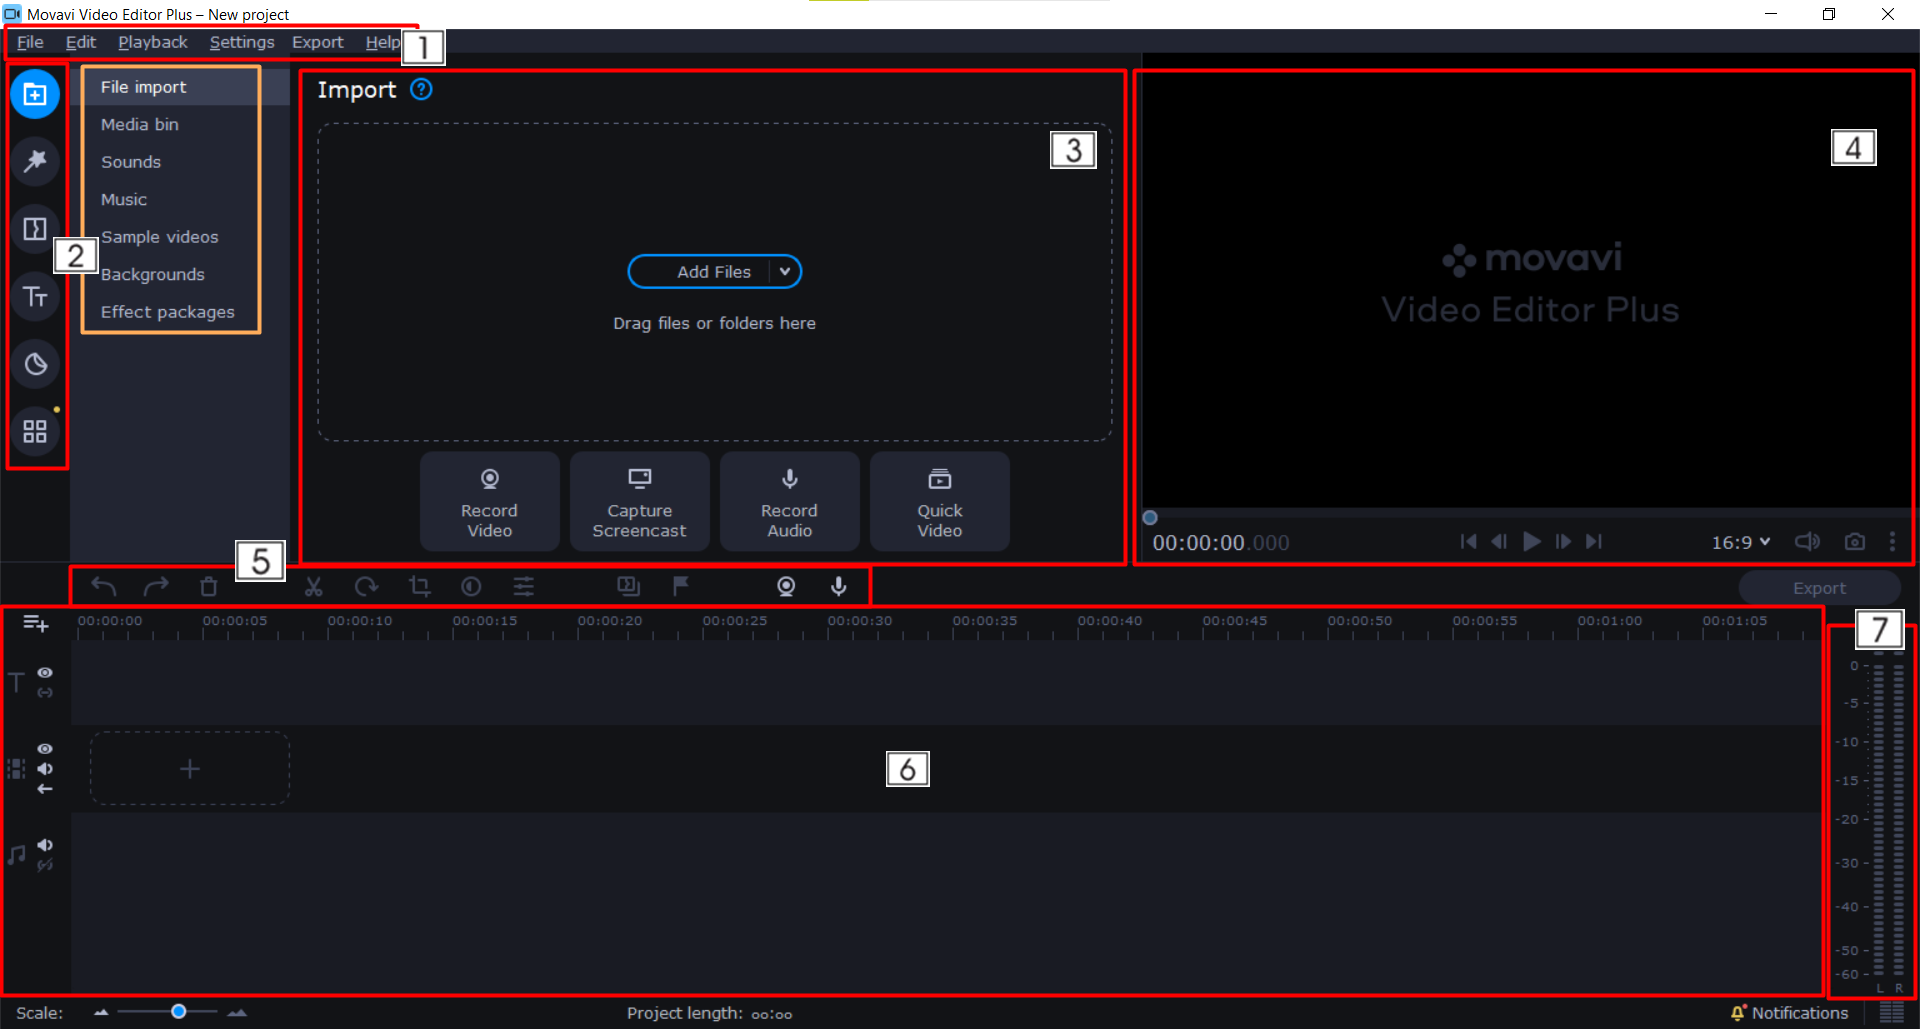Click the Rotate clip icon

367,586
